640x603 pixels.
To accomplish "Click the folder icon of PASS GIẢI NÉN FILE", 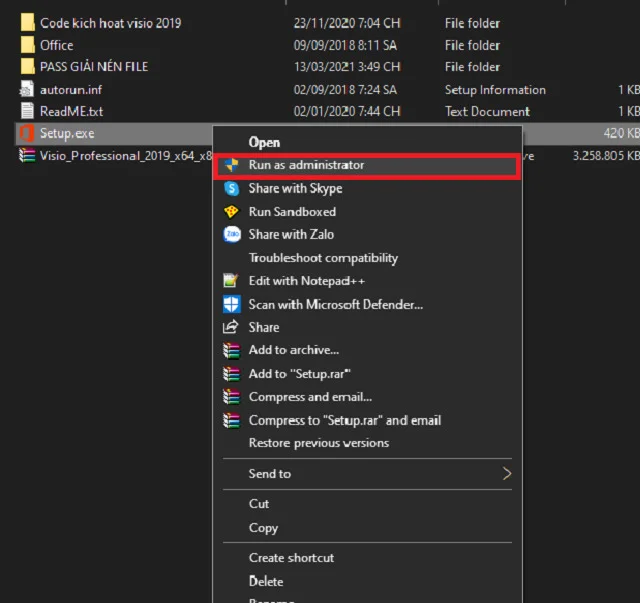I will click(27, 66).
